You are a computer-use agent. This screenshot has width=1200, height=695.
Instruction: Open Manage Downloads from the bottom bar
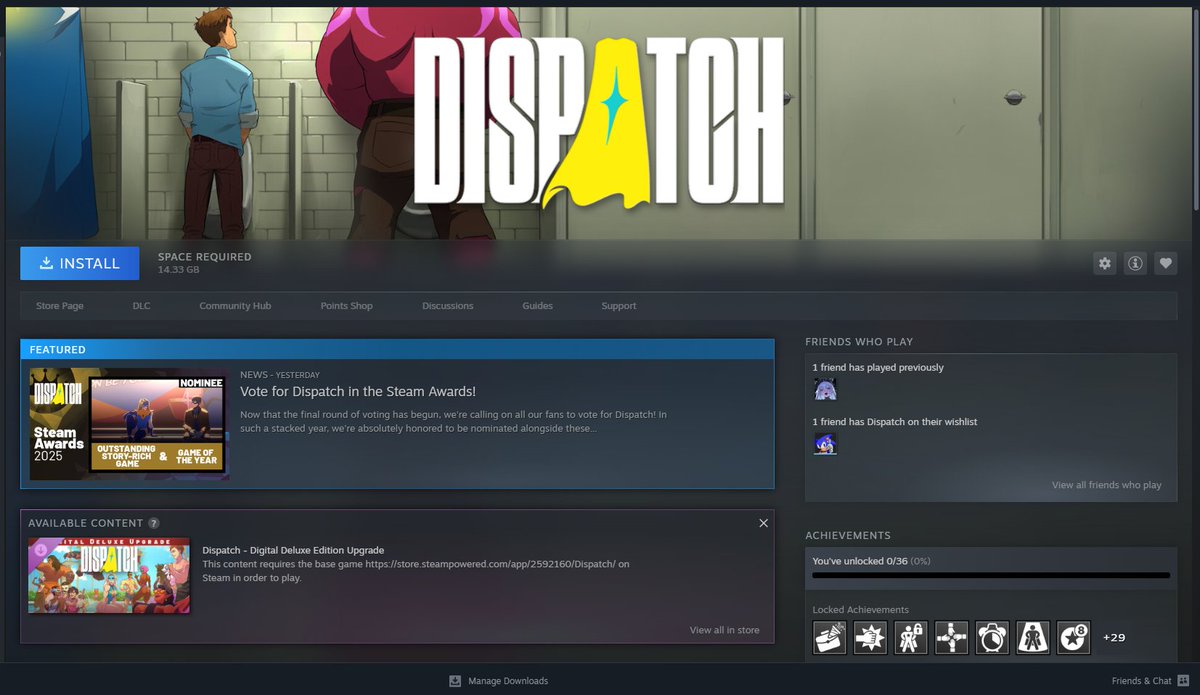point(498,681)
